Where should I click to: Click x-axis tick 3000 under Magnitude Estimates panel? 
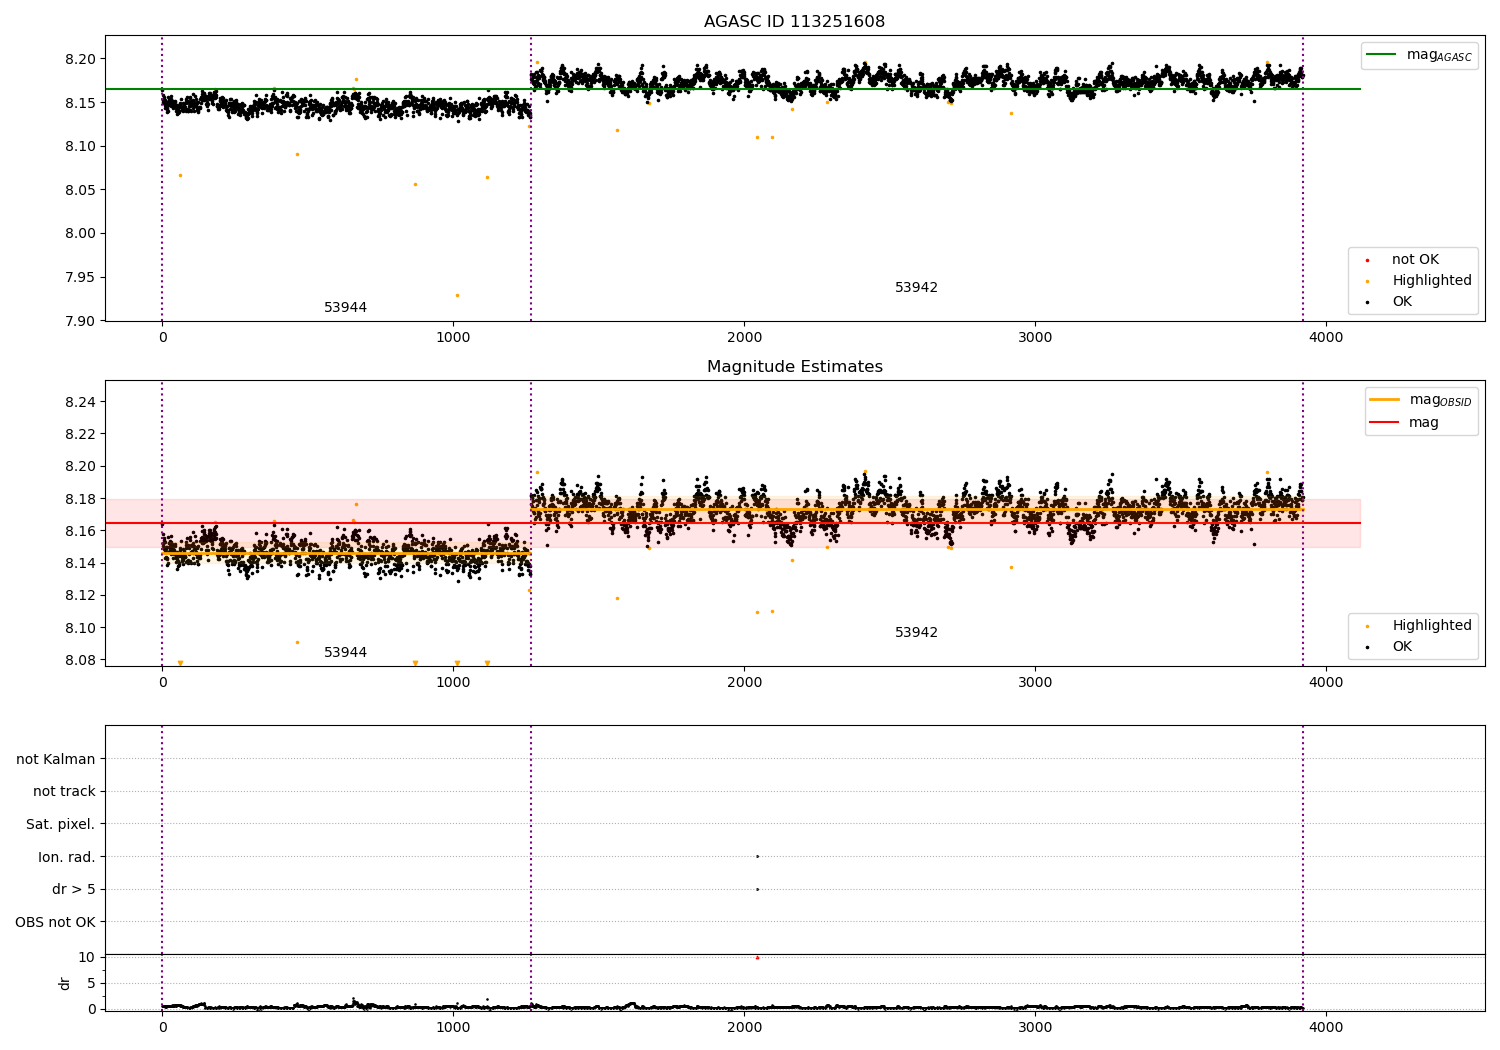(1035, 683)
